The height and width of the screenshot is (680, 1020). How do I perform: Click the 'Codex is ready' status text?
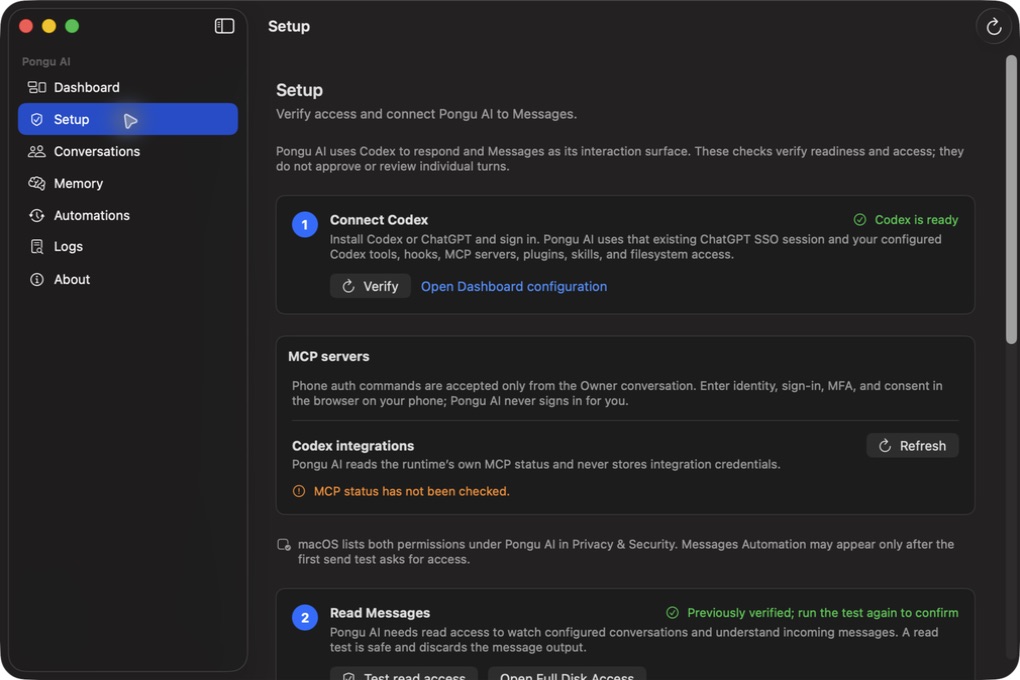pos(916,220)
